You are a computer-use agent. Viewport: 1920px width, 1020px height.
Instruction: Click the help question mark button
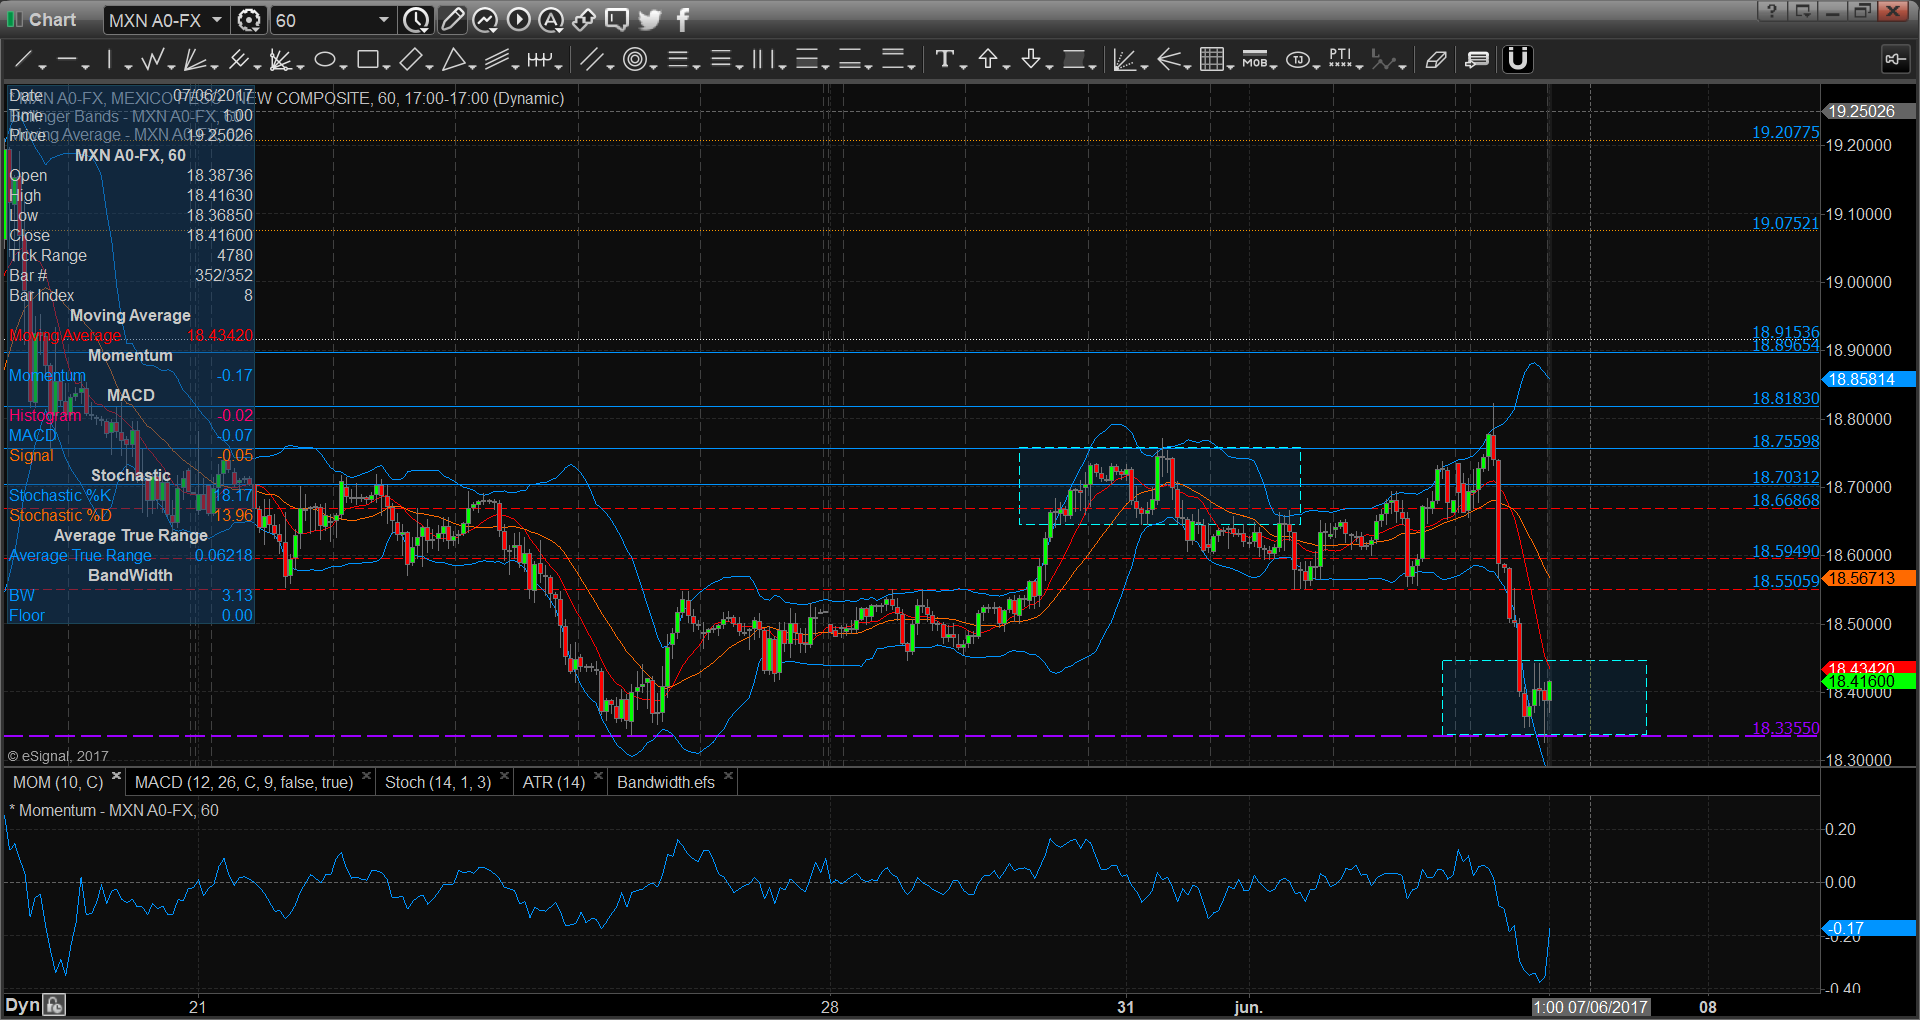[x=1772, y=11]
